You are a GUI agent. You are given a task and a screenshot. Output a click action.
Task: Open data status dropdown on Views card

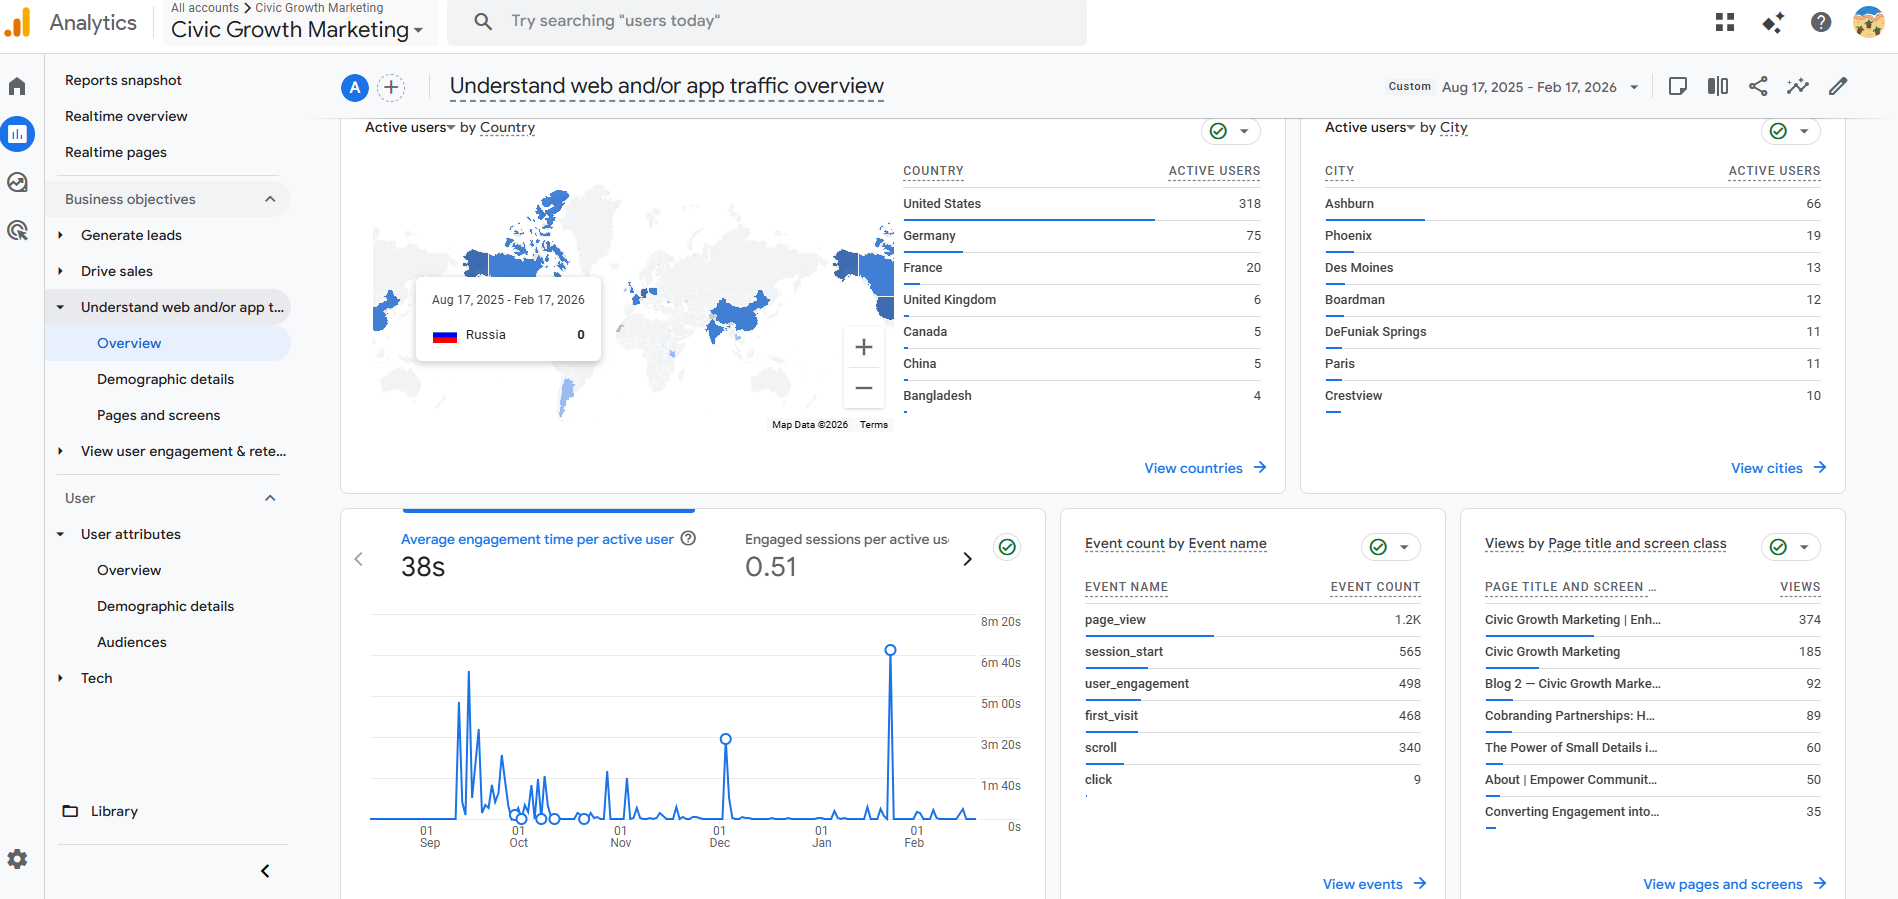pos(1791,547)
